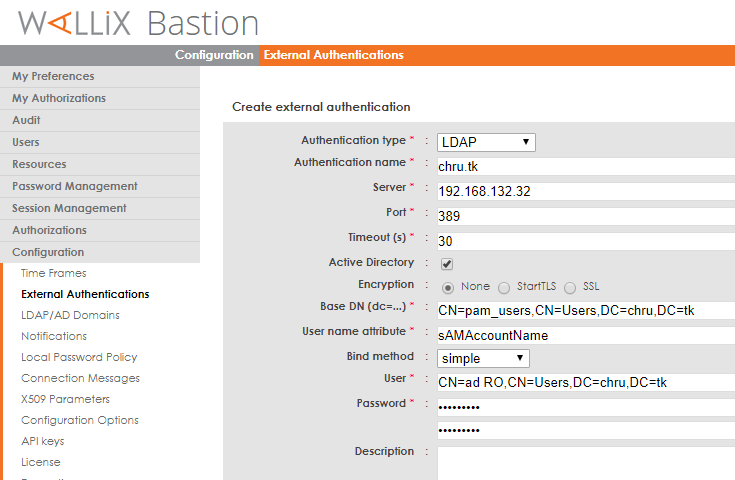Go to LDAP/AD Domains page
735x480 pixels.
pos(70,315)
